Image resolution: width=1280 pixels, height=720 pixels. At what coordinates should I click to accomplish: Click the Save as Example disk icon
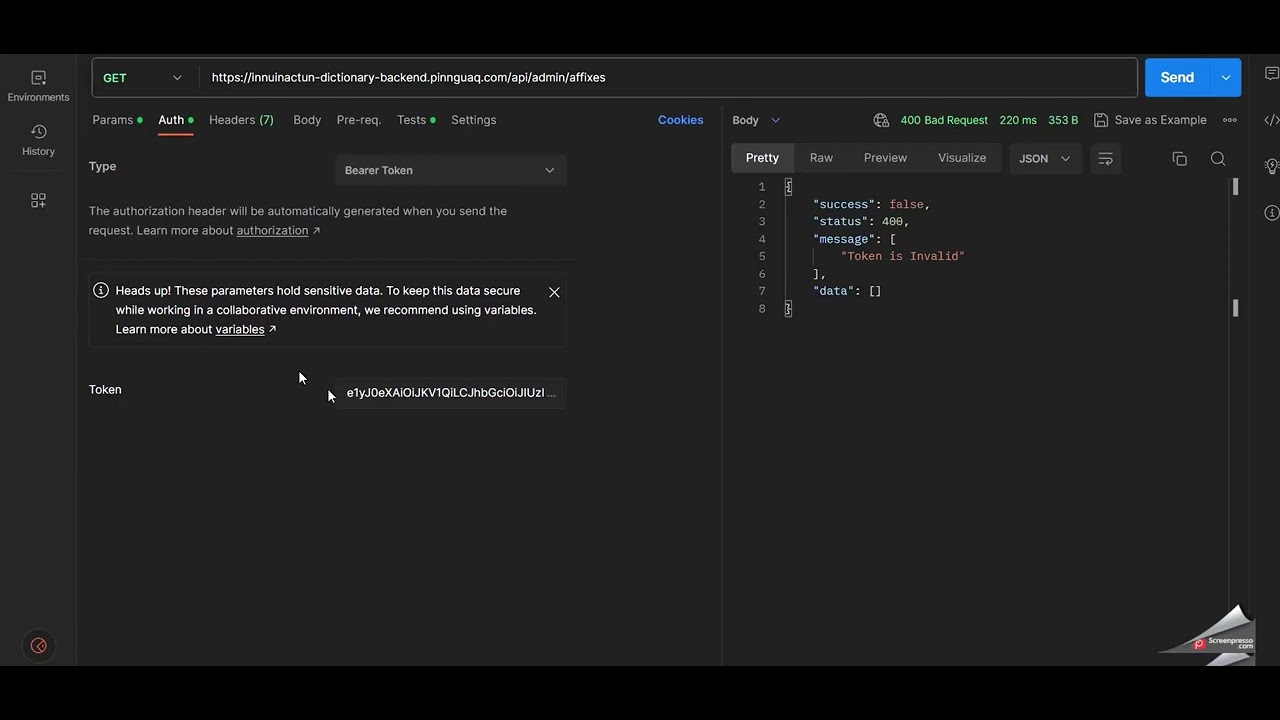point(1101,120)
